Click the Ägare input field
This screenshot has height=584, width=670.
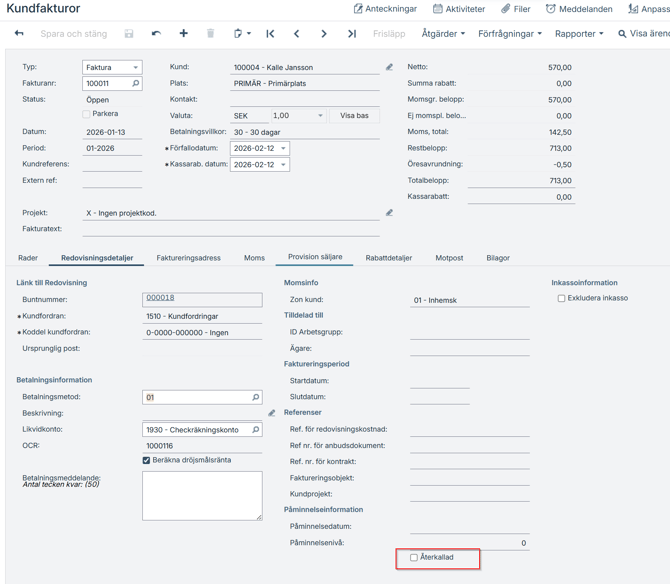tap(470, 349)
